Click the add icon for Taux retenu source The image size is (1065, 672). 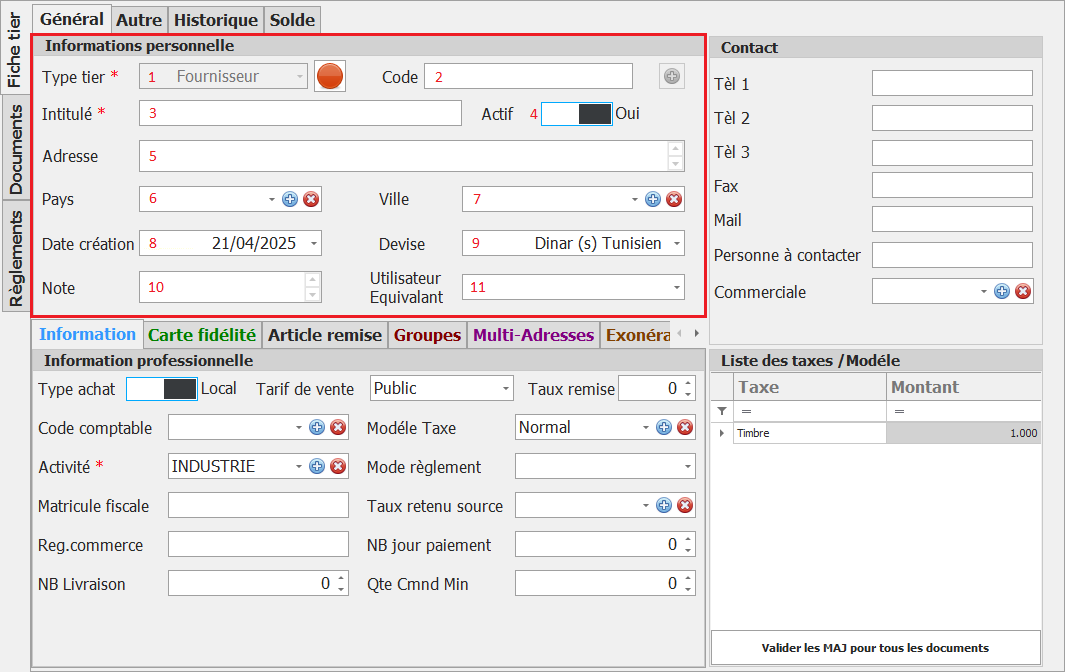pyautogui.click(x=664, y=506)
